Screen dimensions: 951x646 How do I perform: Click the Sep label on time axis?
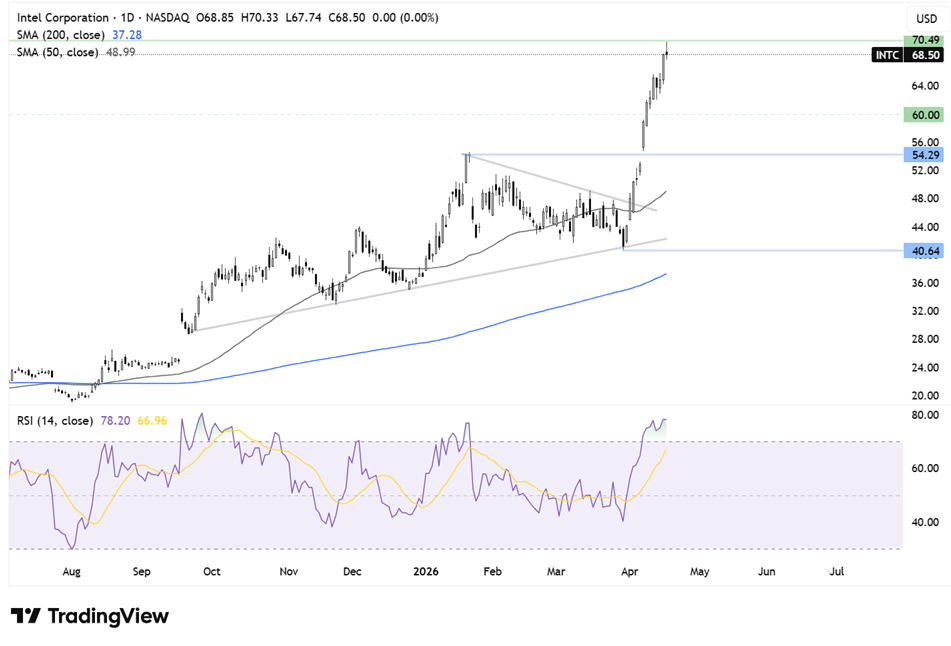141,571
